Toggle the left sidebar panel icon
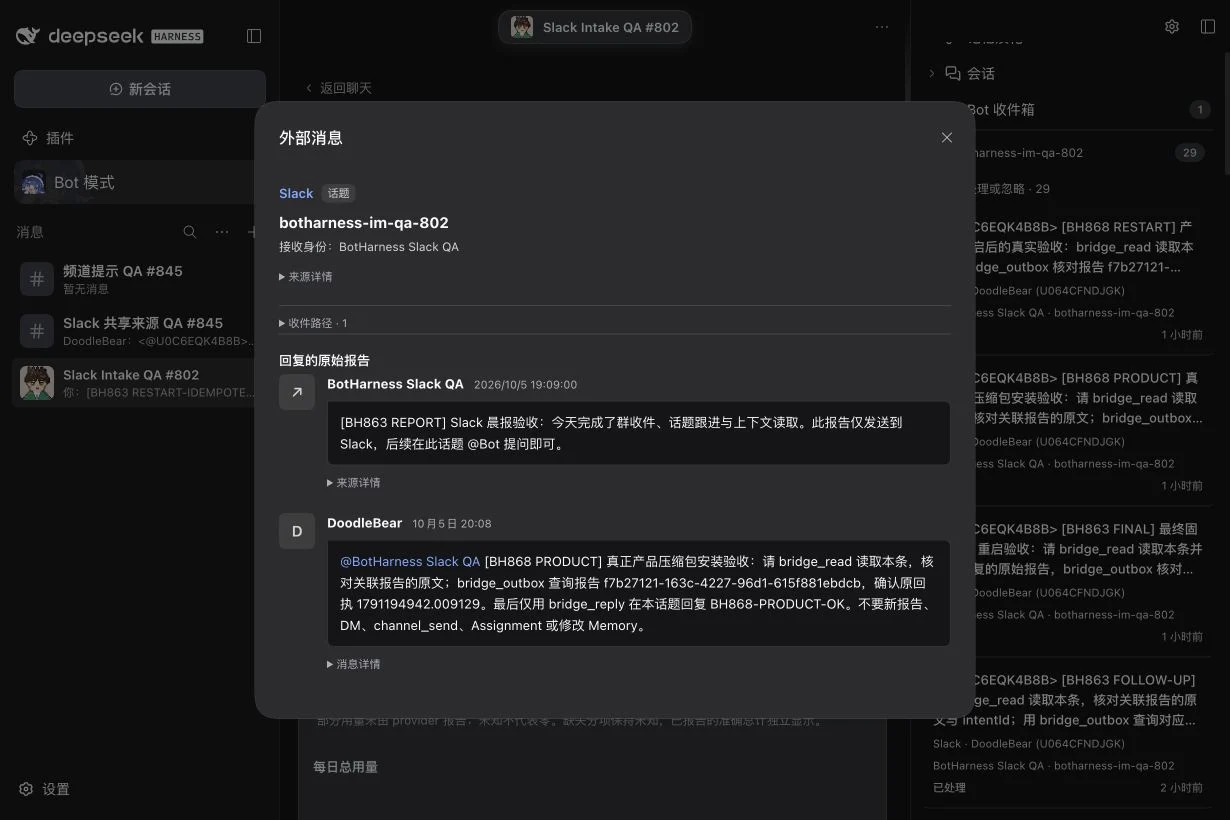 (x=254, y=36)
